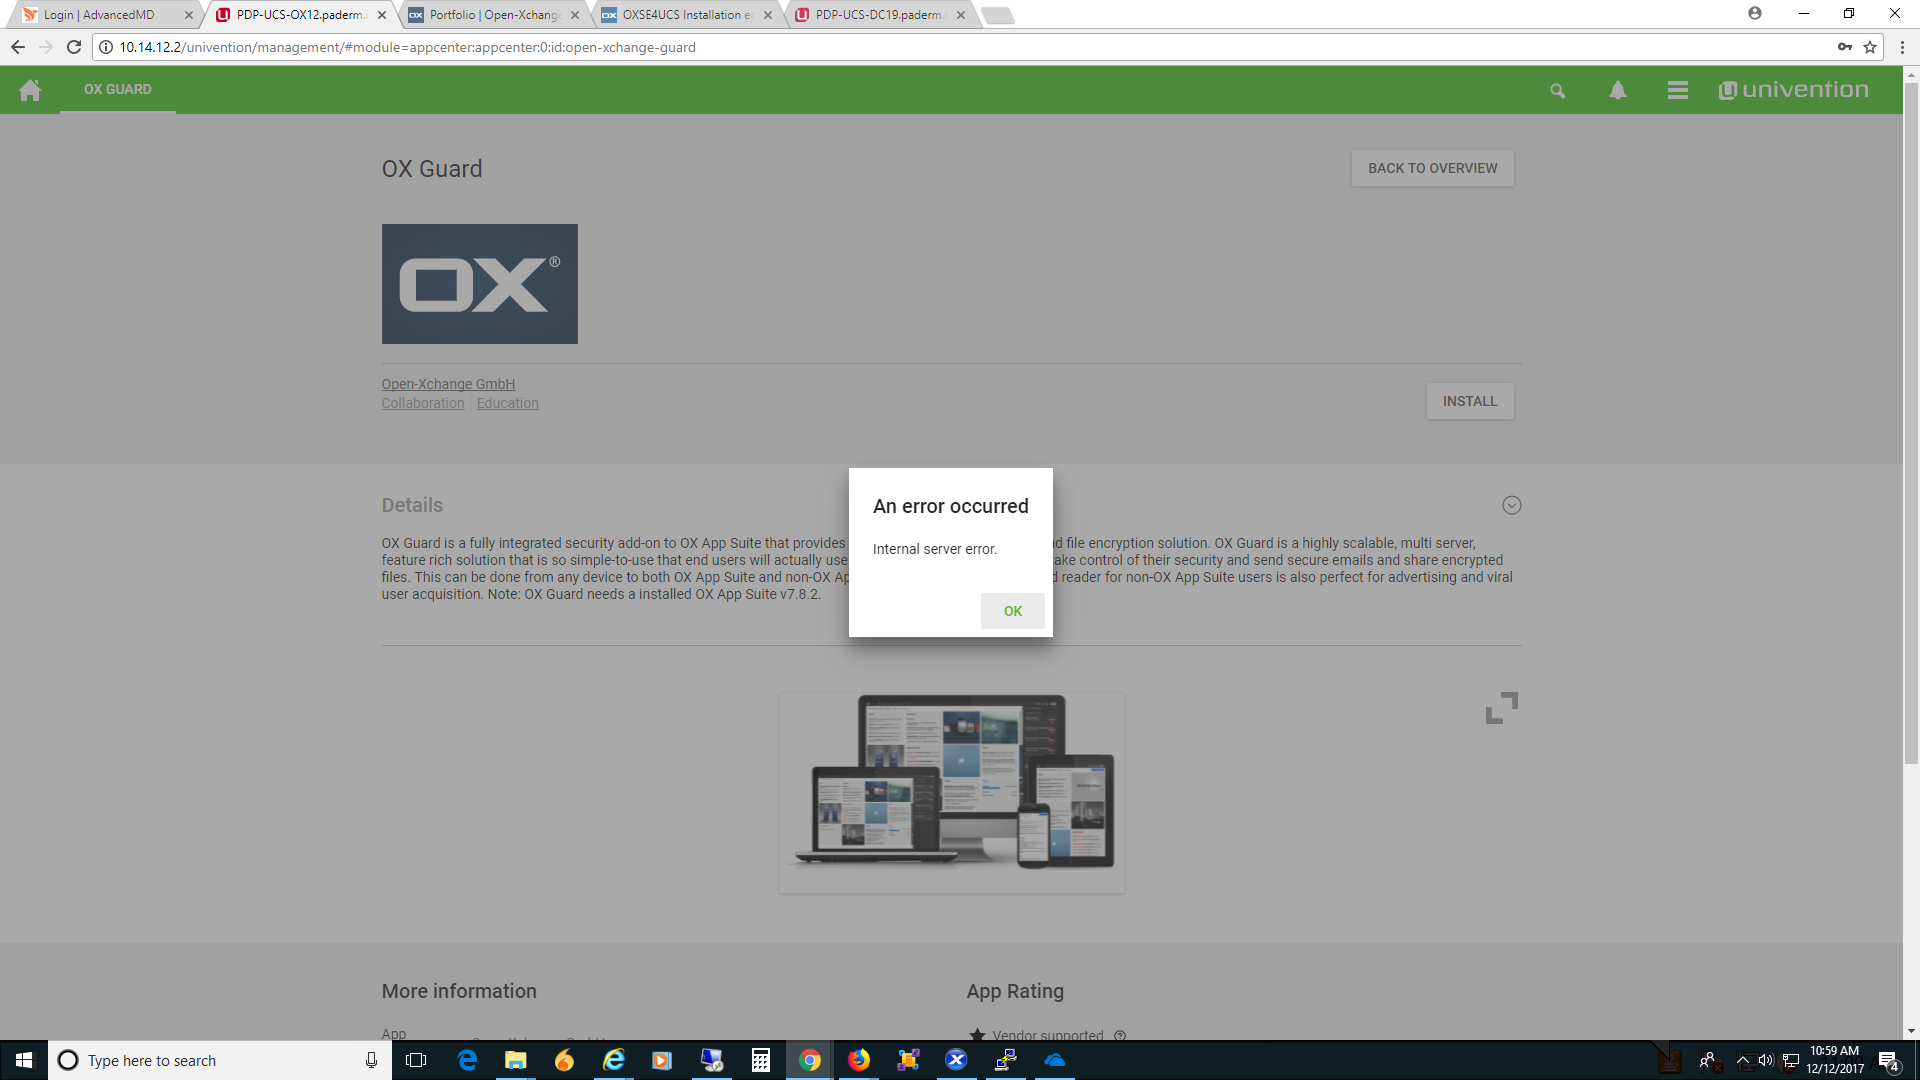Open the Education category link
This screenshot has height=1080, width=1920.
click(x=507, y=403)
